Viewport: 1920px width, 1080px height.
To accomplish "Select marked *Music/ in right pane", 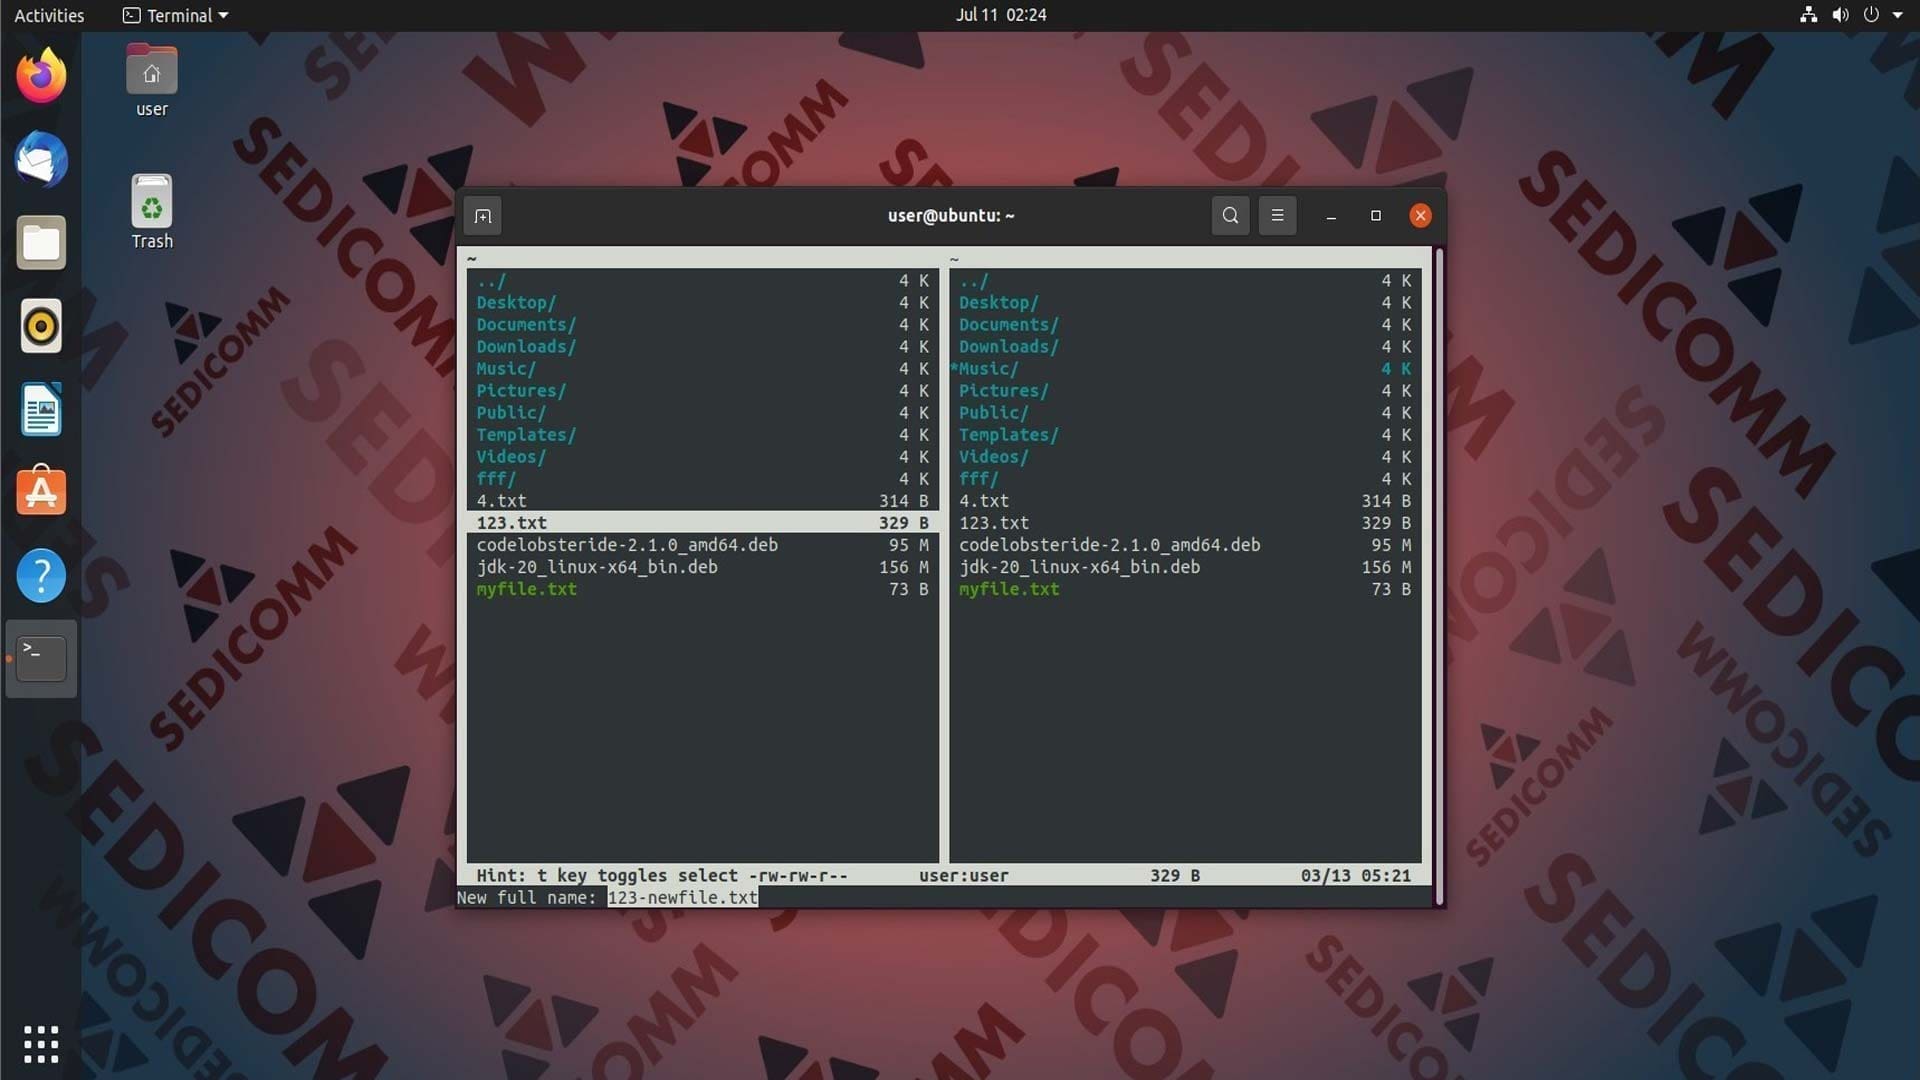I will 1185,369.
